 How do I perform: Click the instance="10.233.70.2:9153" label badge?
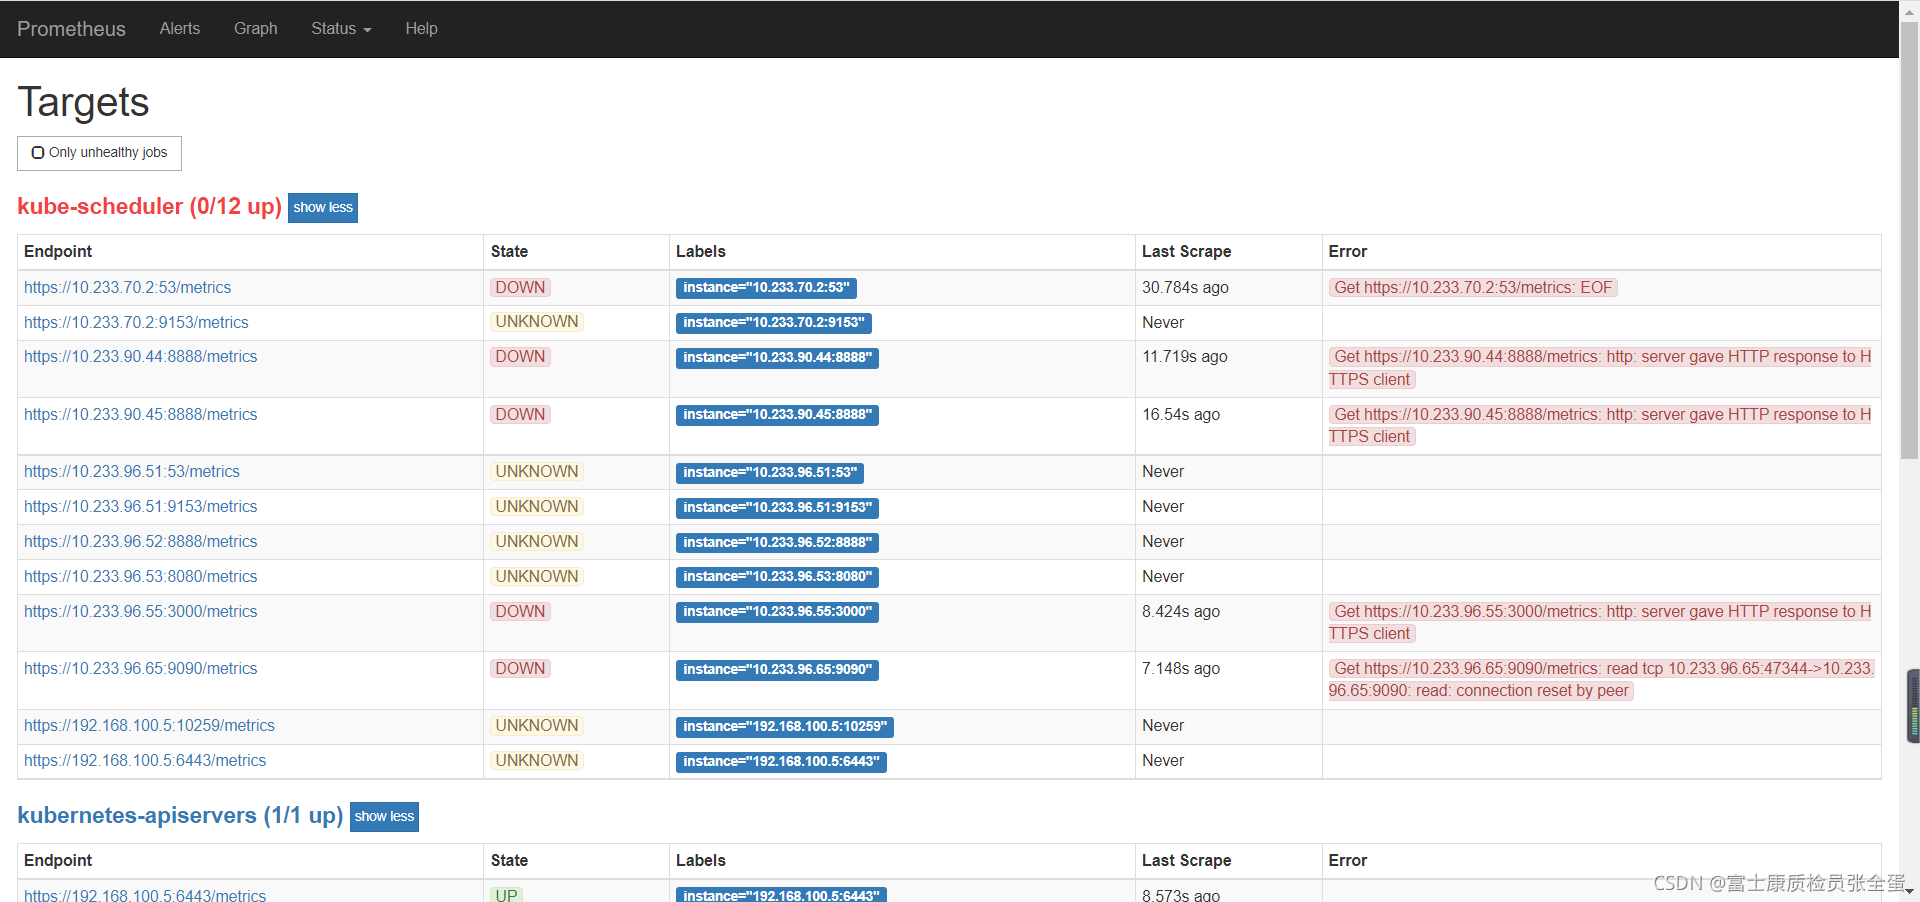click(x=774, y=323)
